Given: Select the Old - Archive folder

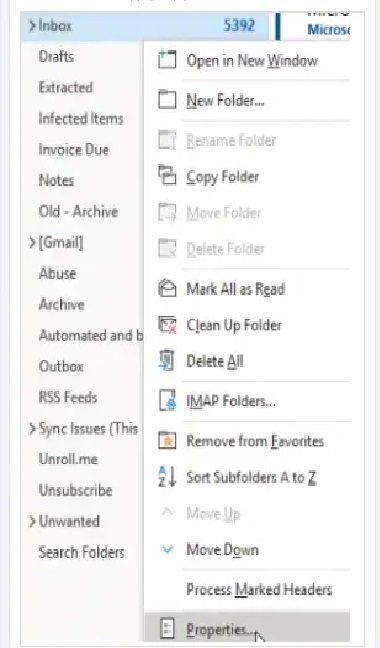Looking at the screenshot, I should (x=78, y=212).
